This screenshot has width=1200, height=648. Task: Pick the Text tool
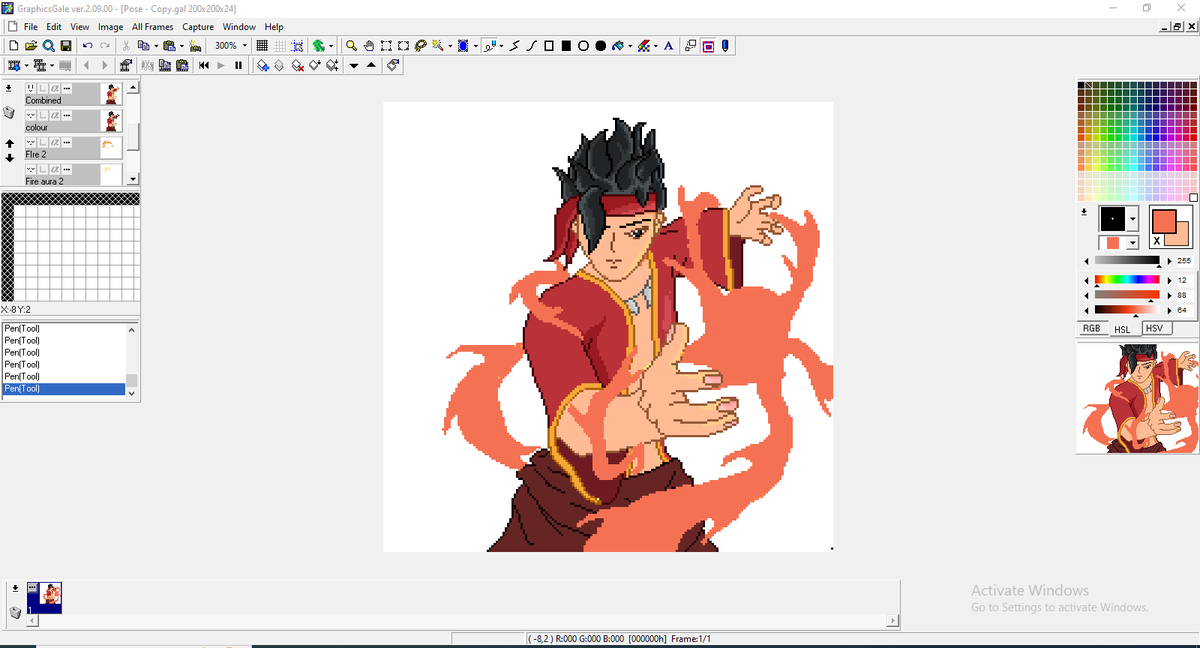click(668, 46)
